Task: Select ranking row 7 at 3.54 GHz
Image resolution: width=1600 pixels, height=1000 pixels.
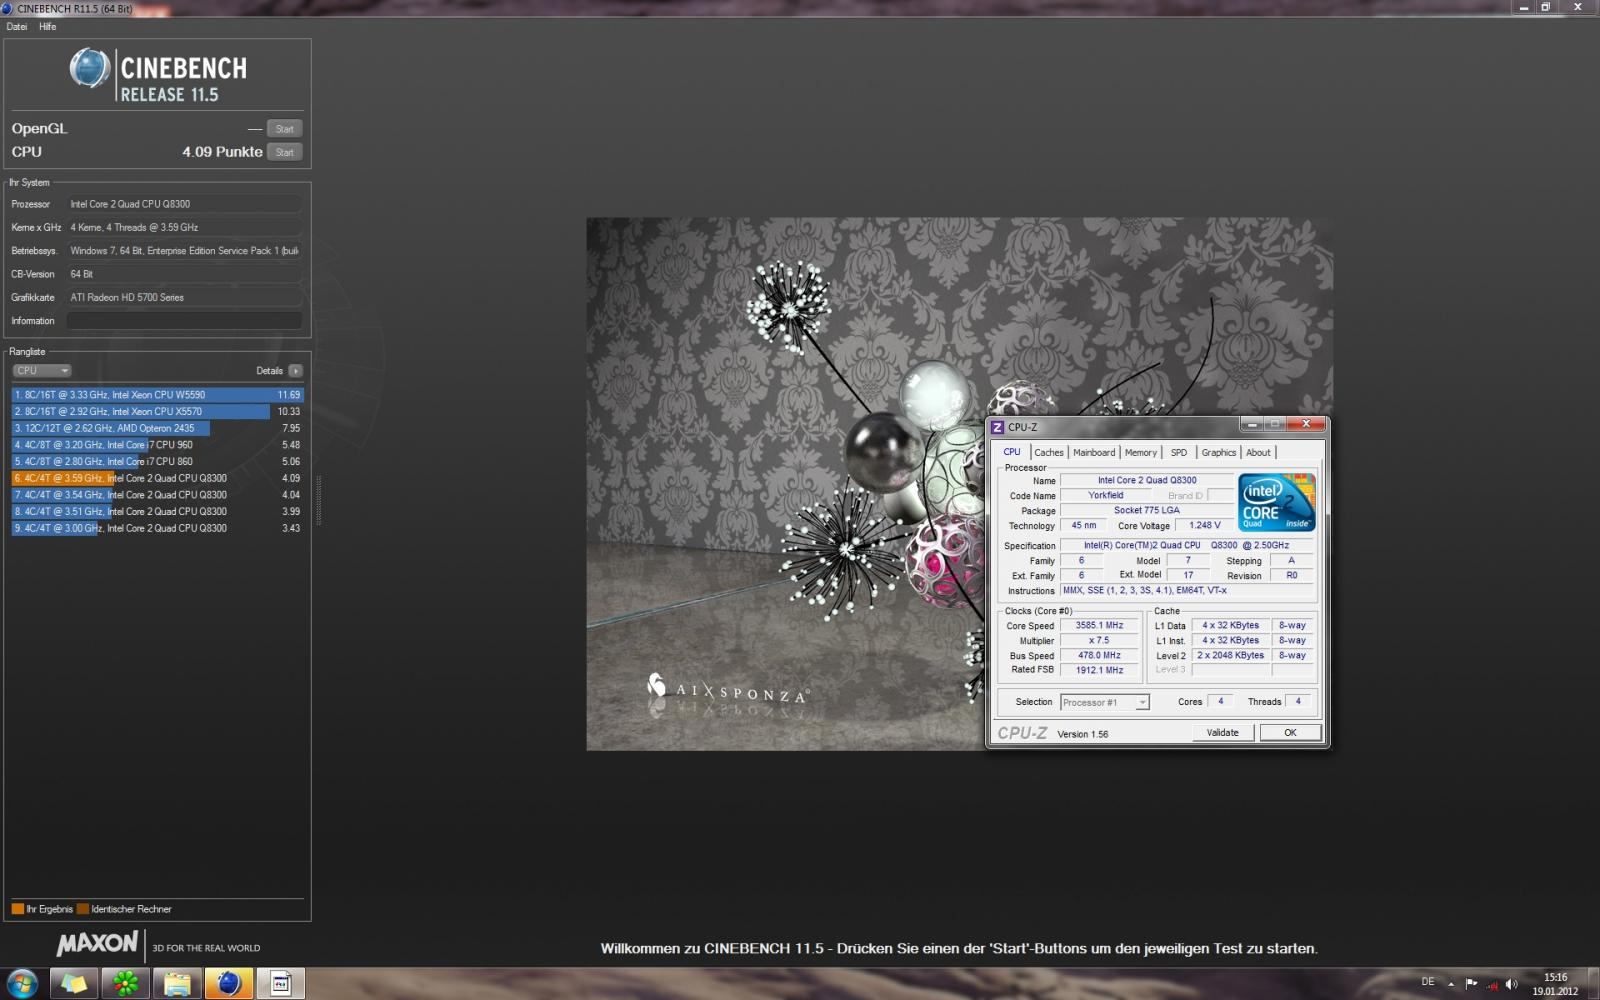Action: [157, 495]
